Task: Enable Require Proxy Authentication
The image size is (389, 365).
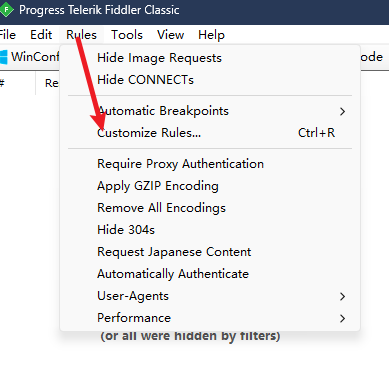Action: tap(180, 164)
